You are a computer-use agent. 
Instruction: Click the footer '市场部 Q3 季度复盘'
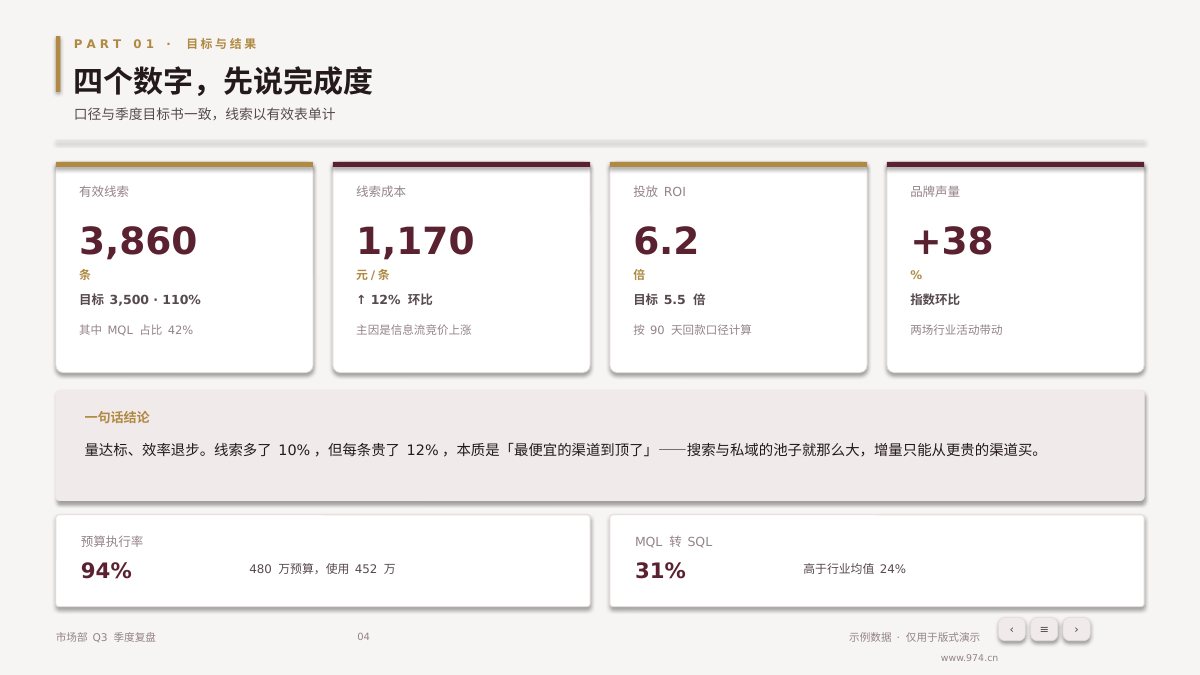click(x=106, y=637)
